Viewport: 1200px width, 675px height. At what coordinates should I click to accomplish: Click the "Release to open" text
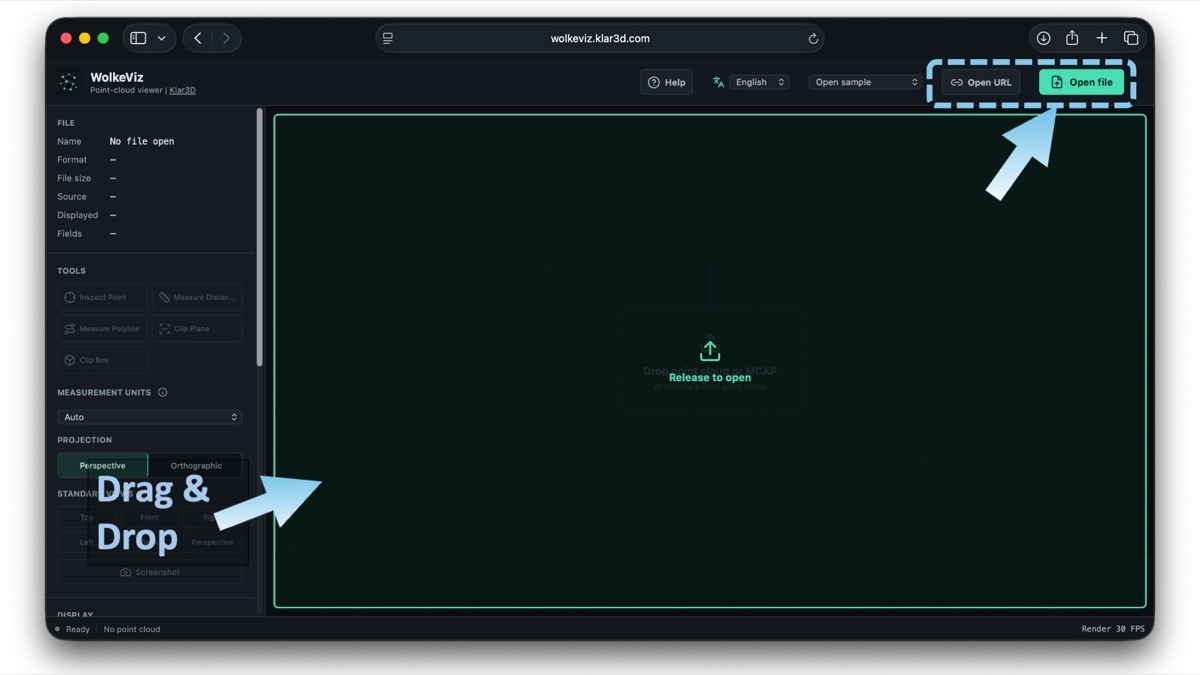pos(710,378)
